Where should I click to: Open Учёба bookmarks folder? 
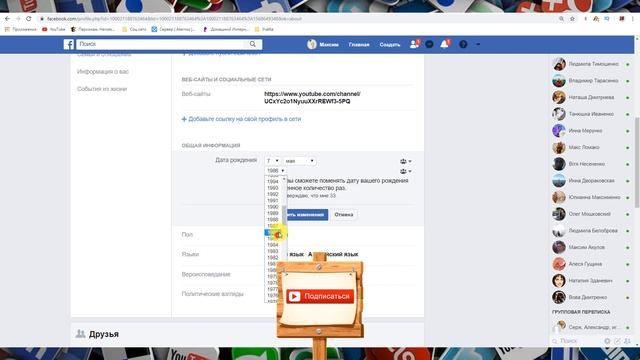(264, 29)
